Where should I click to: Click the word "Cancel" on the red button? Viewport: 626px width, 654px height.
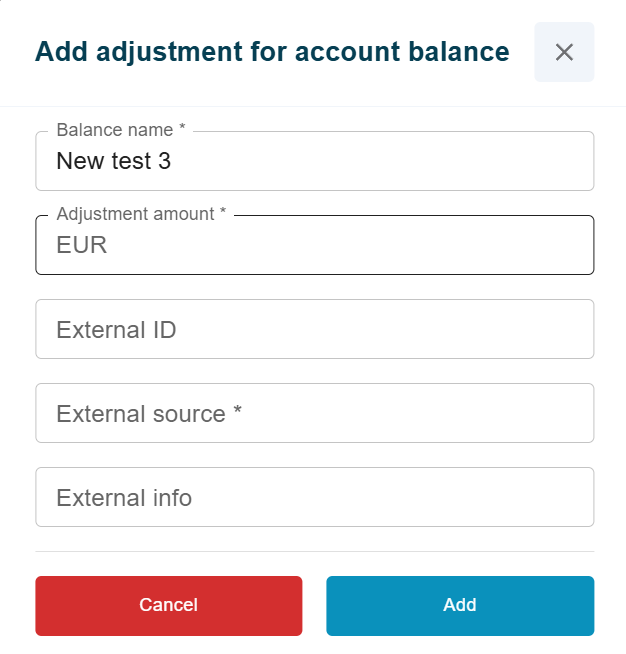pyautogui.click(x=168, y=605)
